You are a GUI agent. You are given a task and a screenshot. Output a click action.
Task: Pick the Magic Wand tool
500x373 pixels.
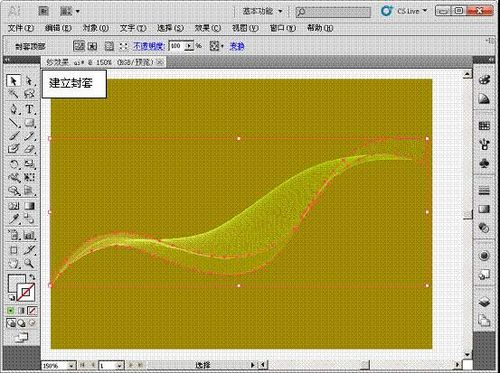pos(13,94)
